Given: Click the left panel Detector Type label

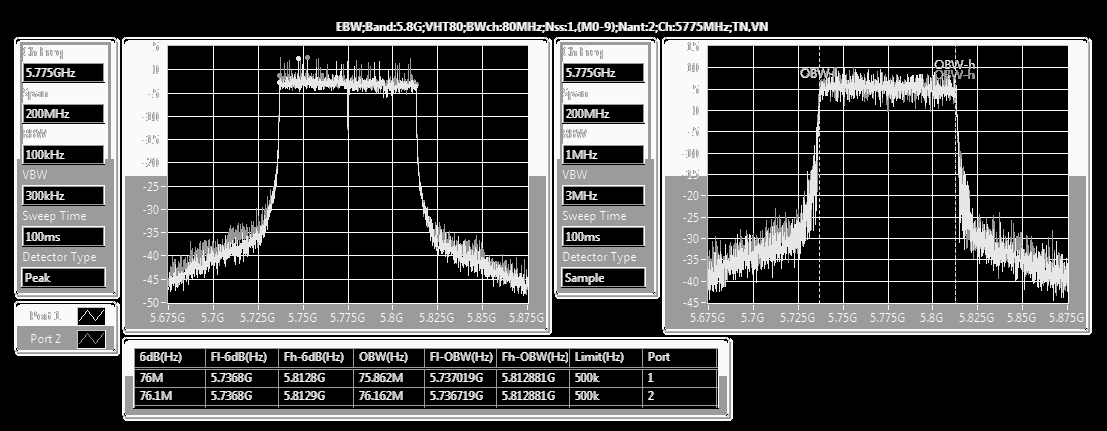Looking at the screenshot, I should (59, 257).
